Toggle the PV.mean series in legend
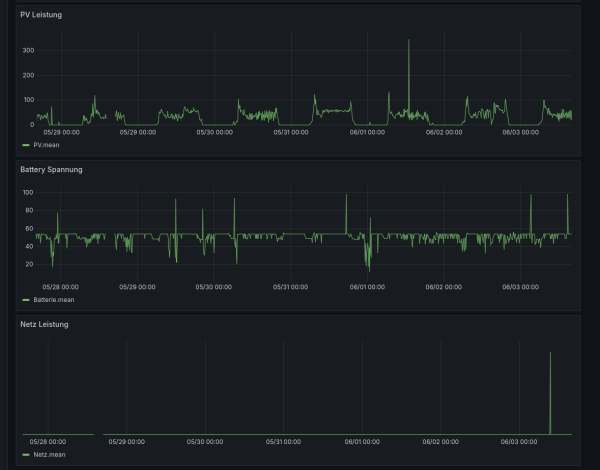600x470 pixels. coord(47,145)
